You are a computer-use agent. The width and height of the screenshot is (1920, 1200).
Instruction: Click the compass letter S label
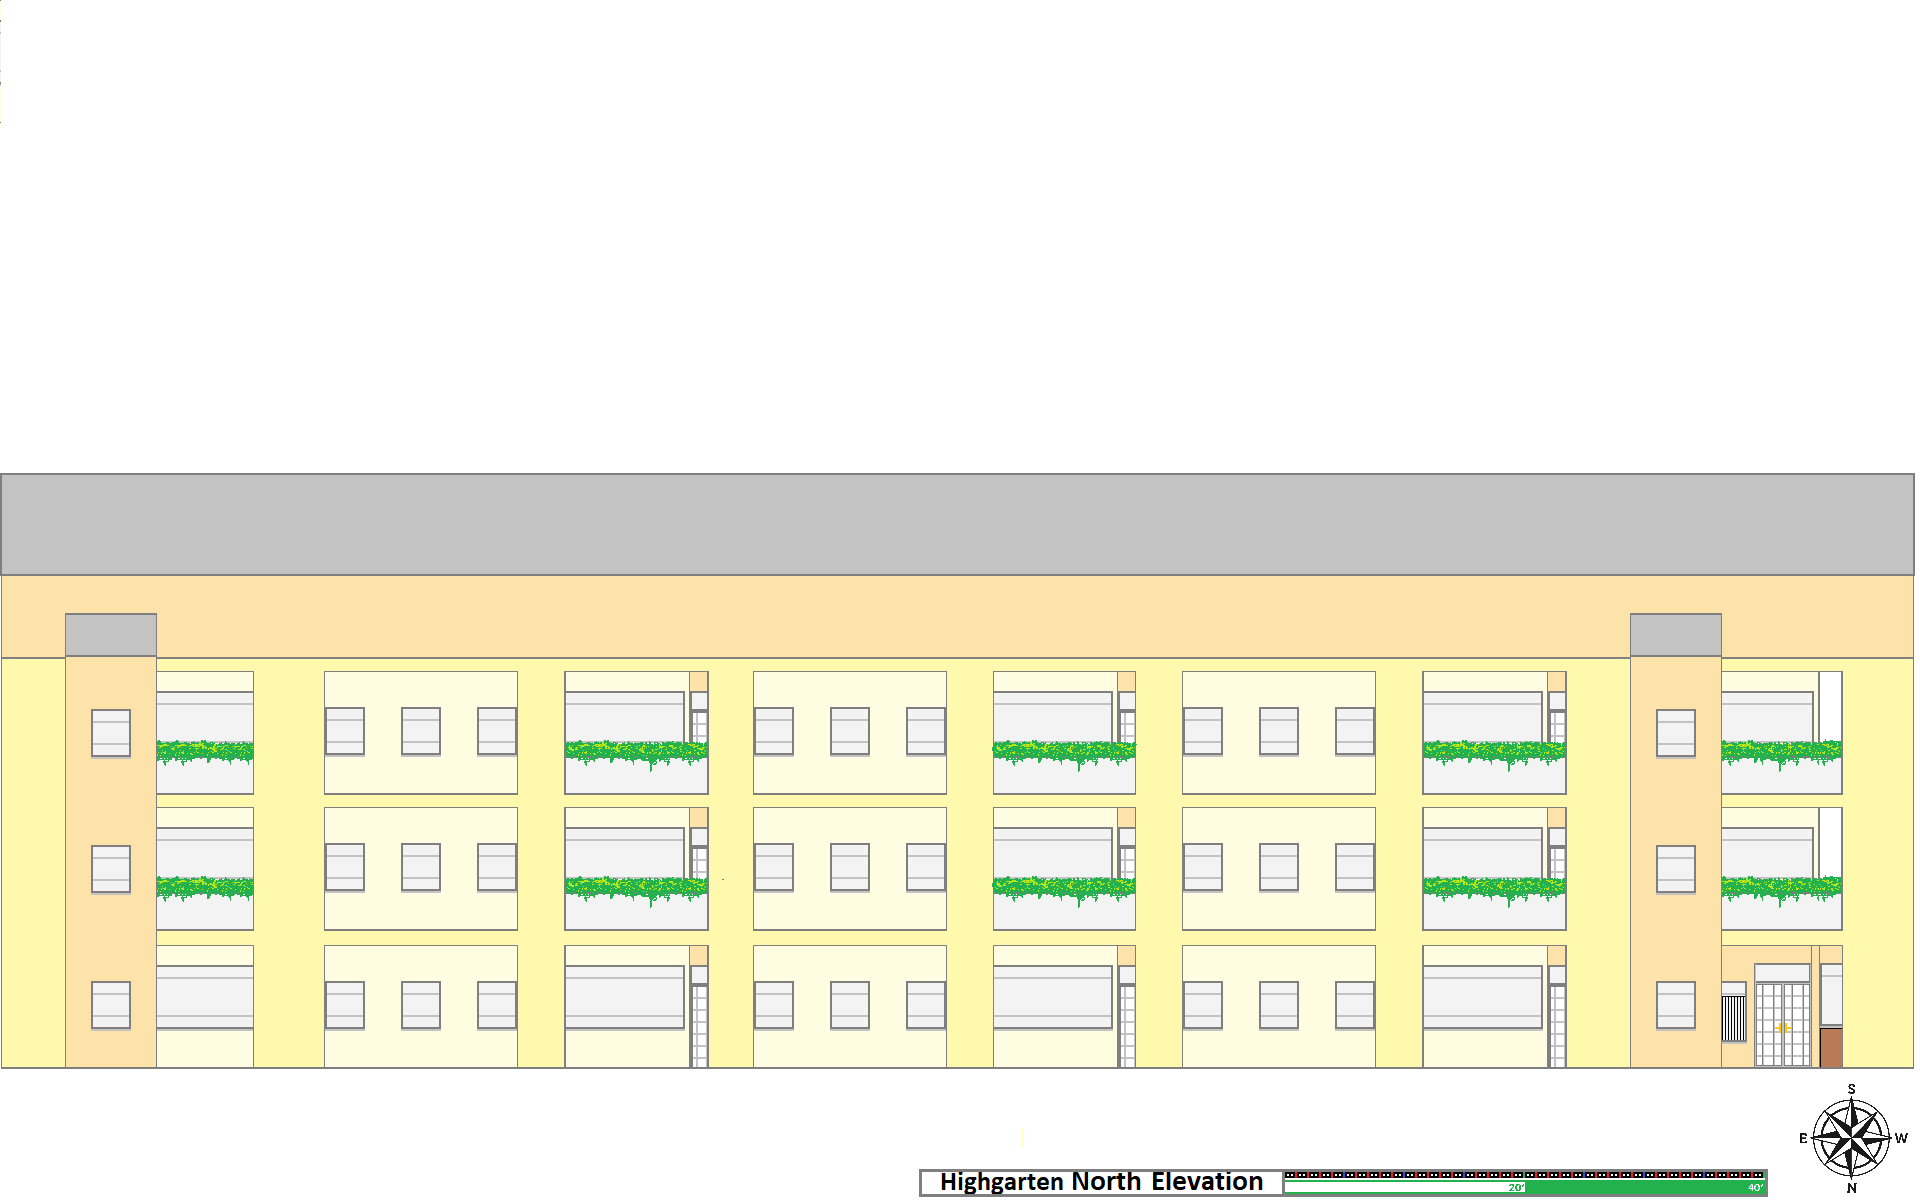pyautogui.click(x=1851, y=1089)
